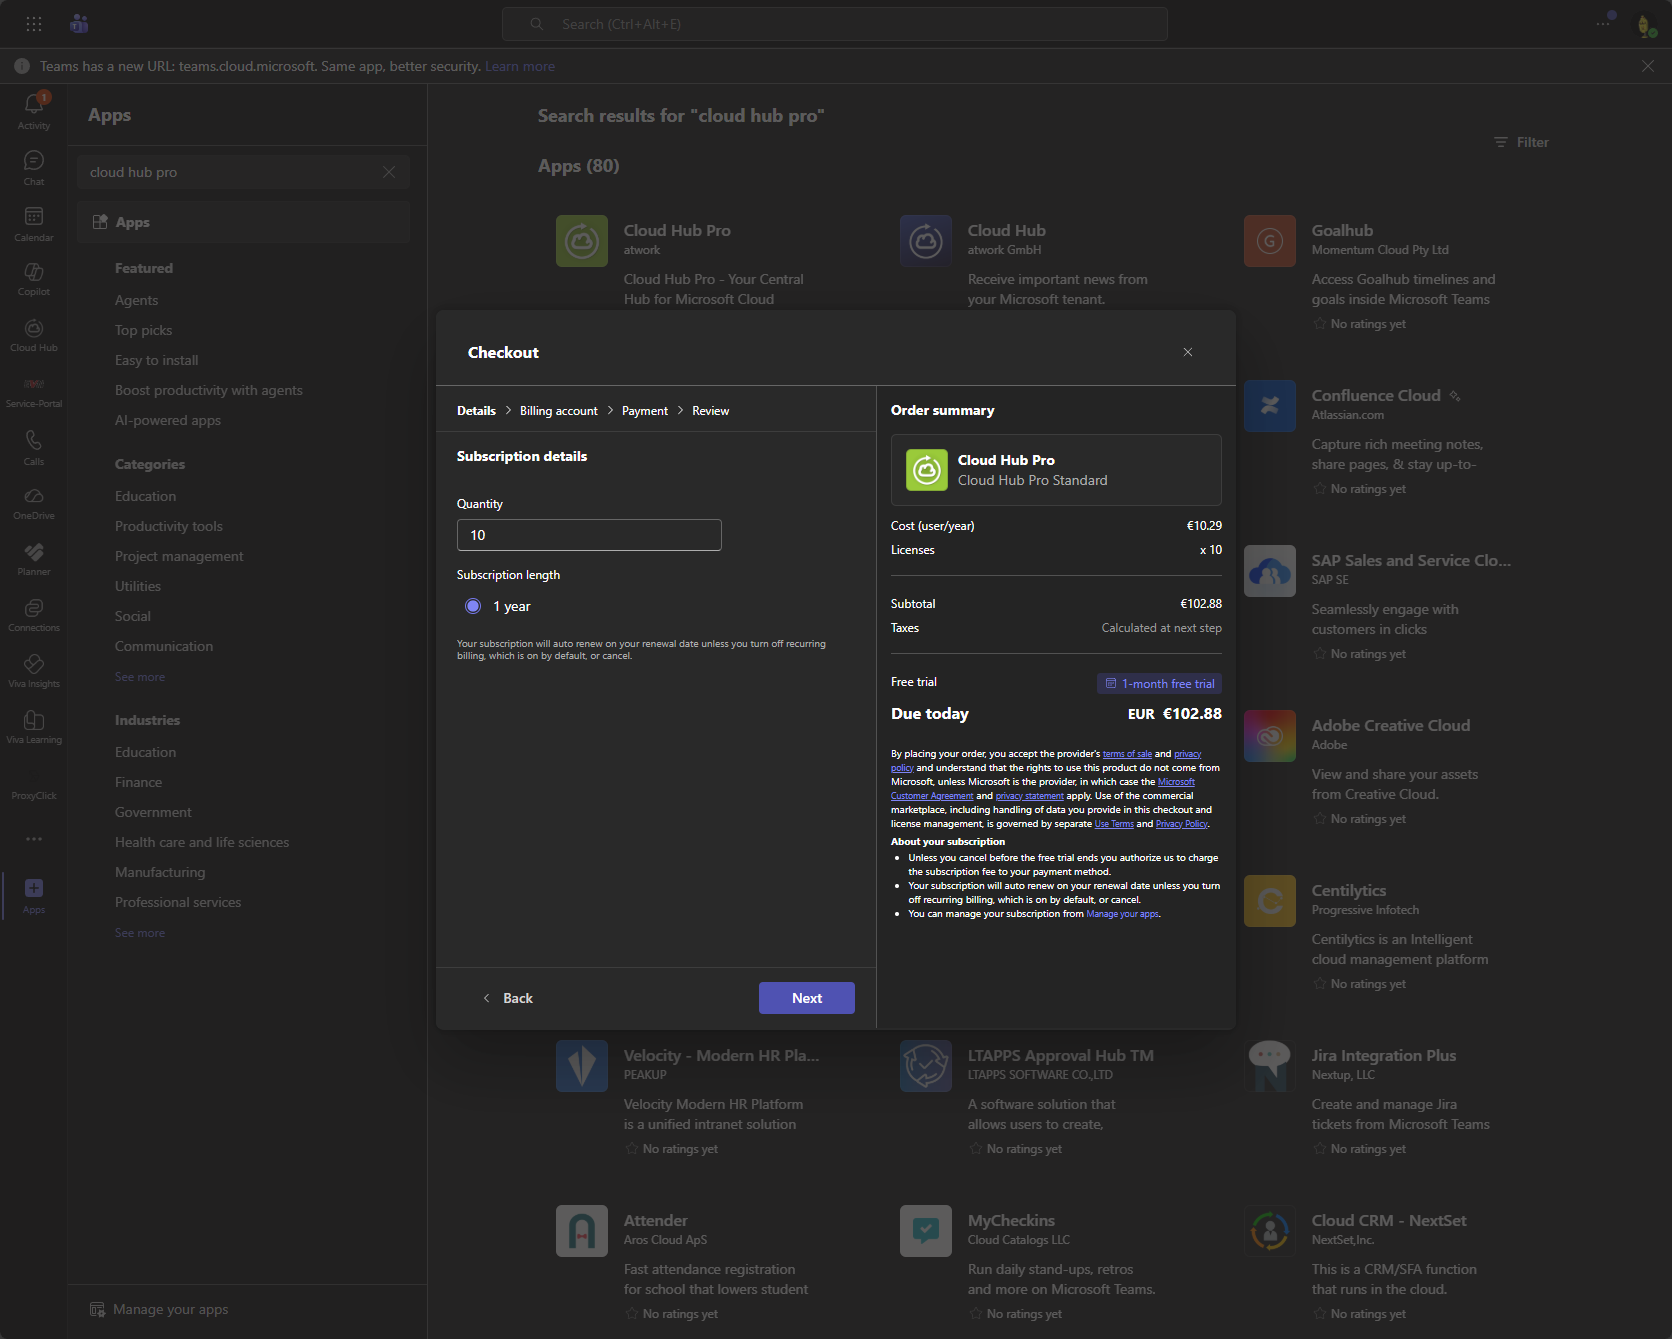Select the 1 year subscription length option

[473, 606]
